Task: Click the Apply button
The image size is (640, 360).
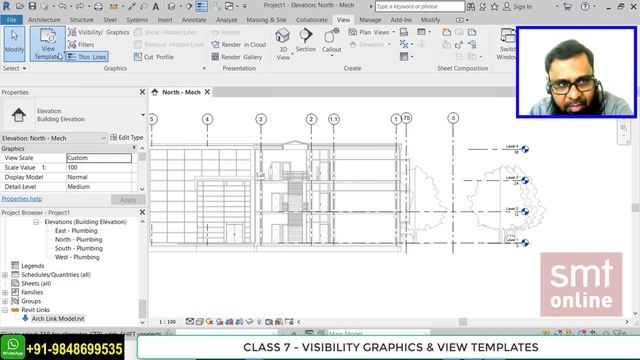Action: [128, 200]
